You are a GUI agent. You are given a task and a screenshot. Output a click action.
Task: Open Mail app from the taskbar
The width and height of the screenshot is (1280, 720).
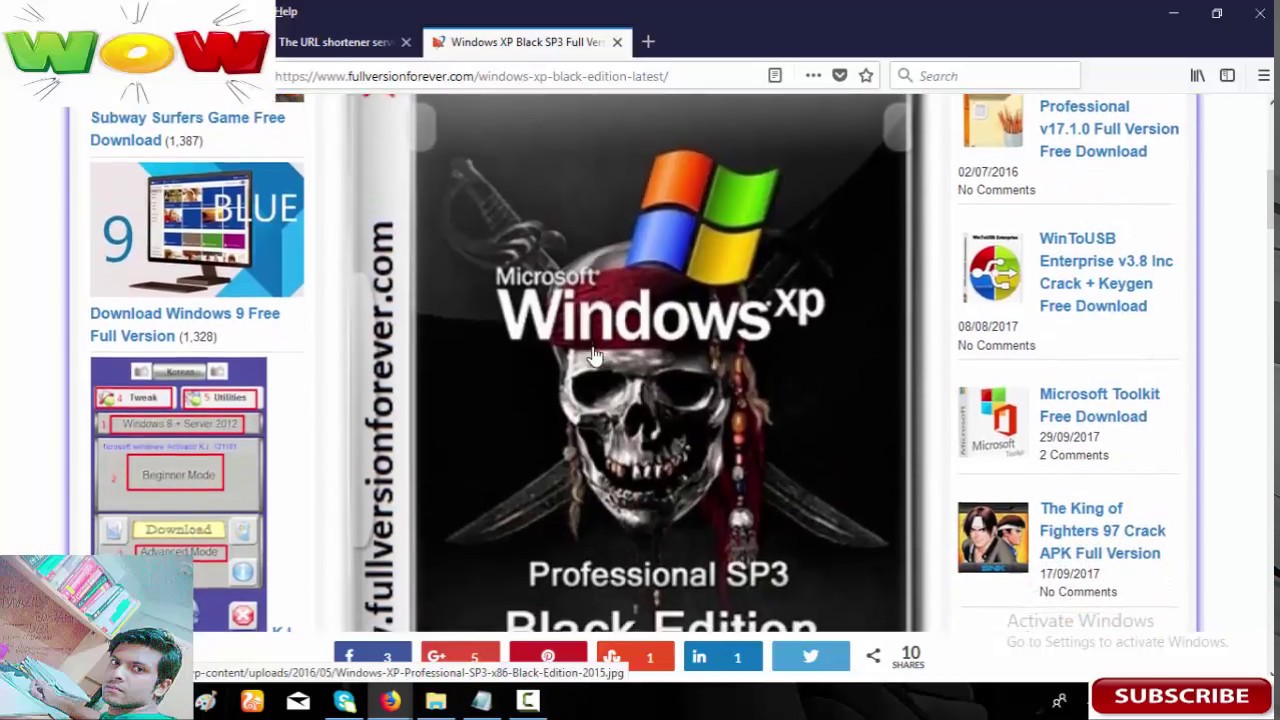pyautogui.click(x=298, y=701)
